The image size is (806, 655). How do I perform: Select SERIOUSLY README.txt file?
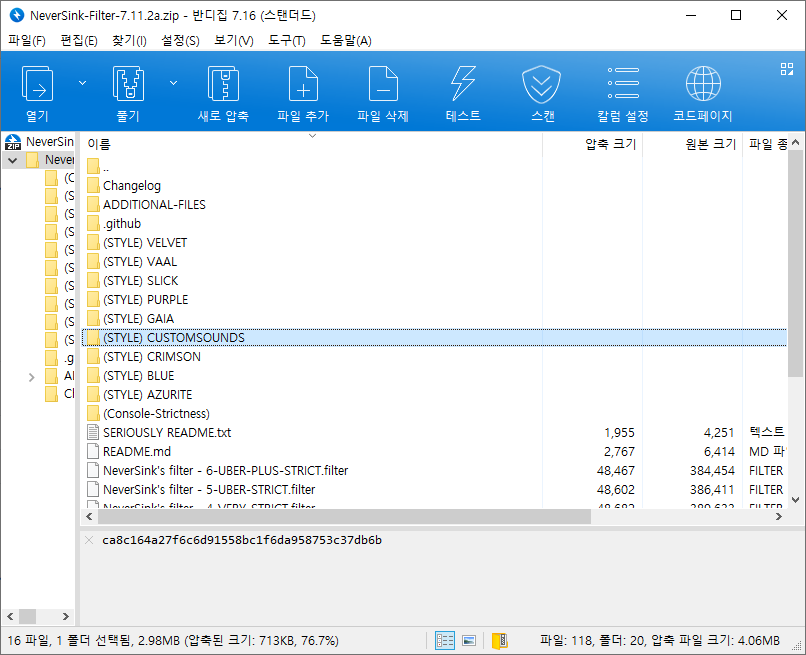(434, 433)
